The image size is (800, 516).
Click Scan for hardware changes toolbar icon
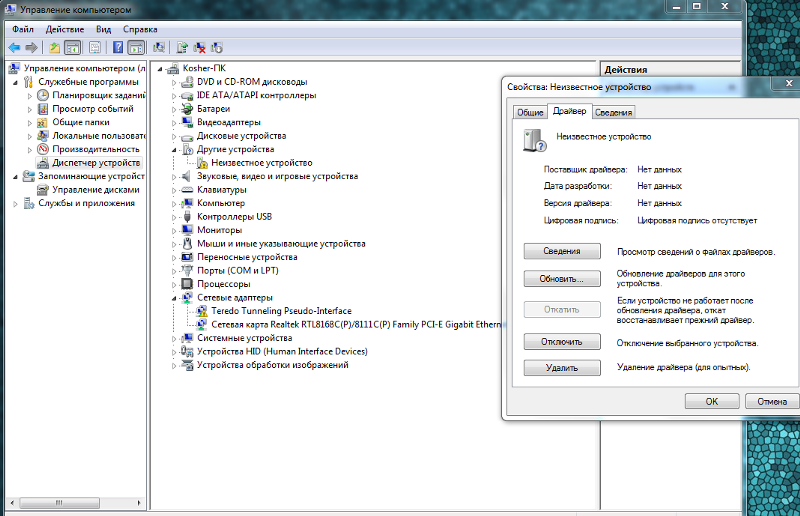(159, 48)
